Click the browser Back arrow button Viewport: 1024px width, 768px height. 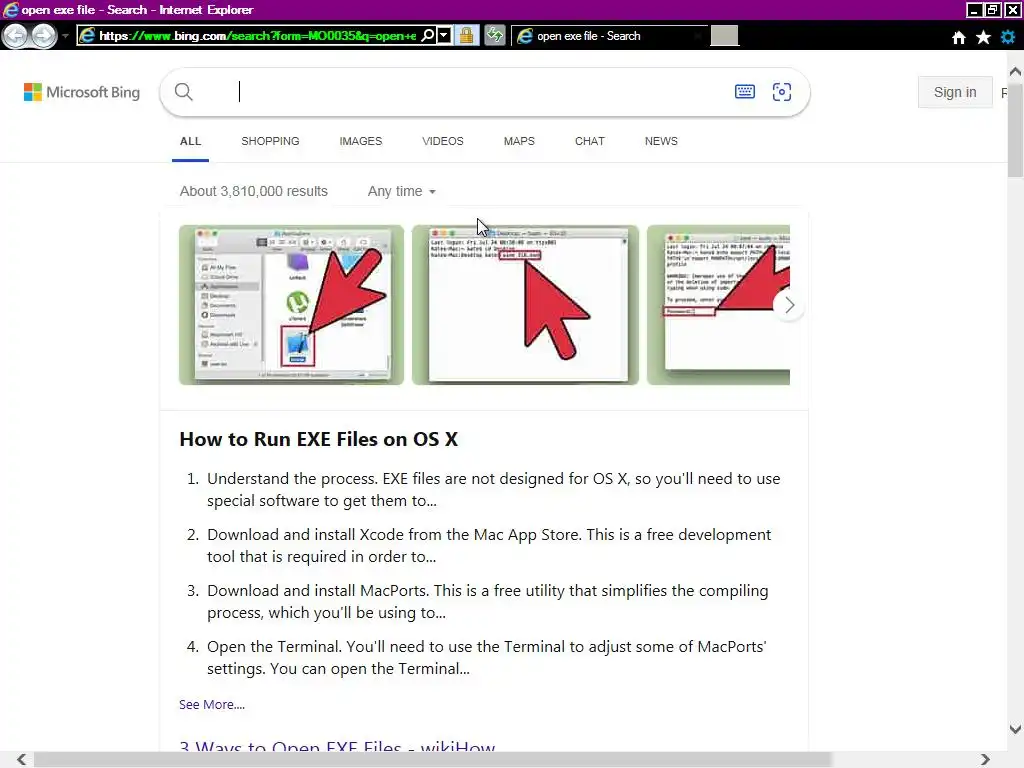[x=16, y=36]
